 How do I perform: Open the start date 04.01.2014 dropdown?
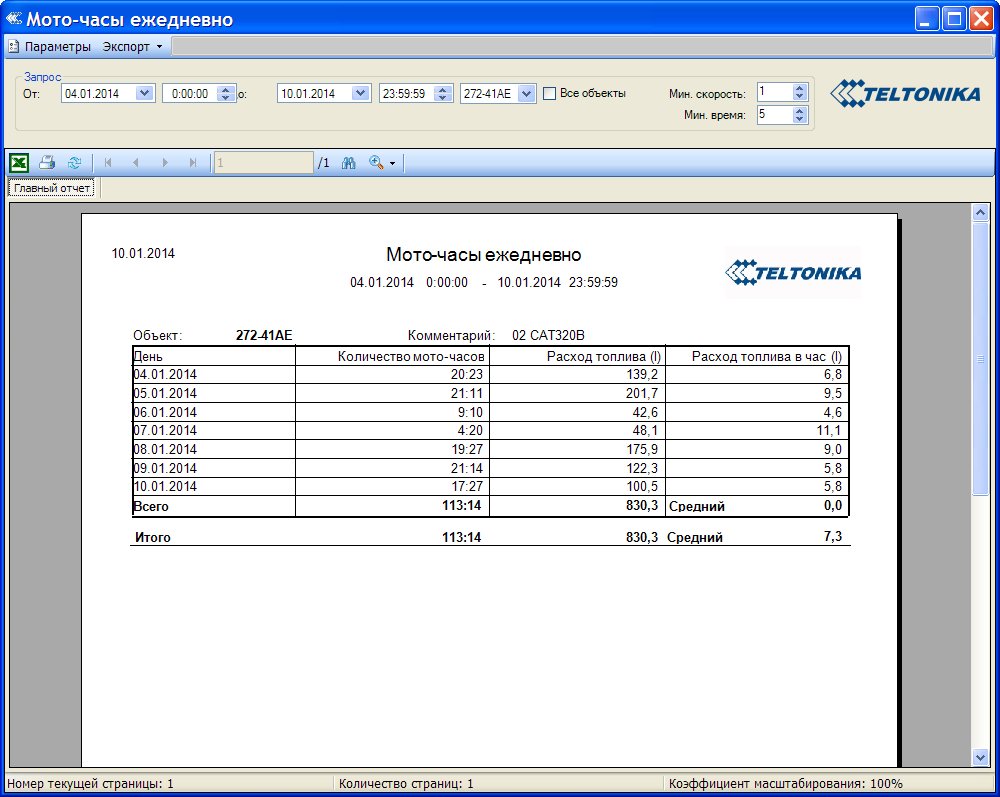(x=144, y=93)
